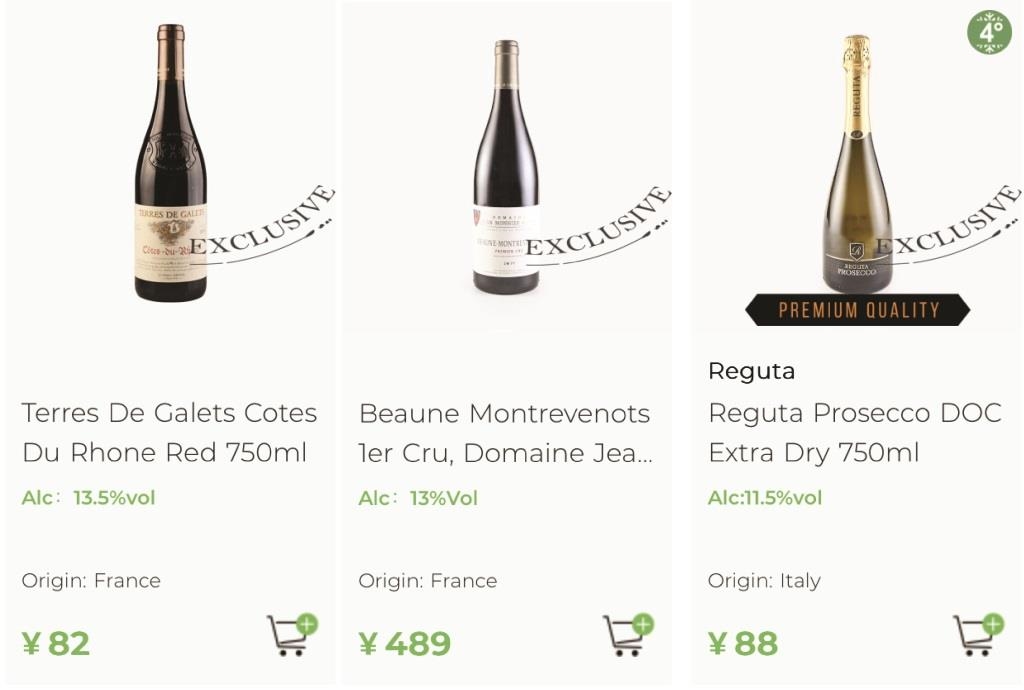Open Reguta Prosecco bottle image
The height and width of the screenshot is (690, 1024).
point(857,163)
